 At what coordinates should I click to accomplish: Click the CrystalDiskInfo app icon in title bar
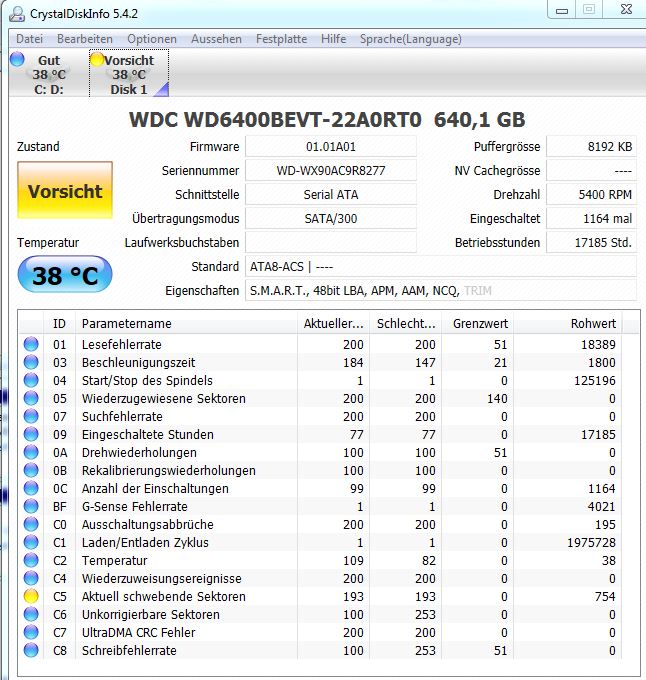pos(17,14)
